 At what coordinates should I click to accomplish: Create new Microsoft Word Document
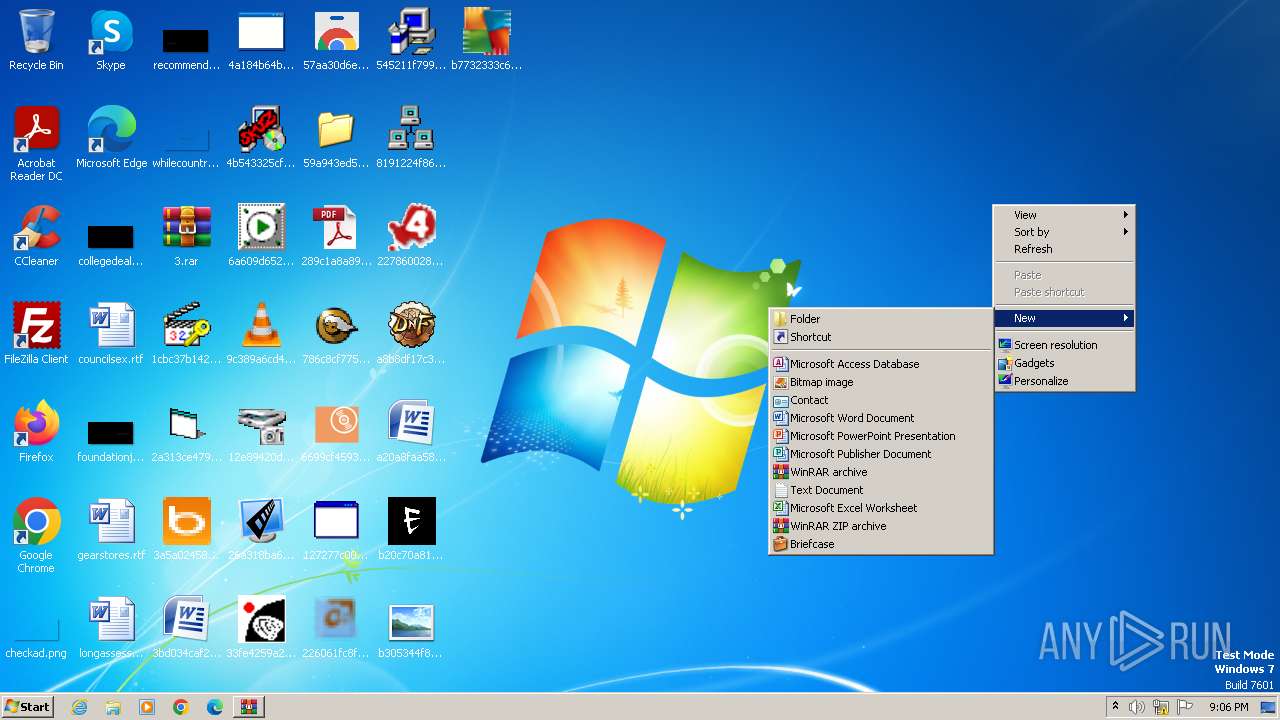click(880, 418)
